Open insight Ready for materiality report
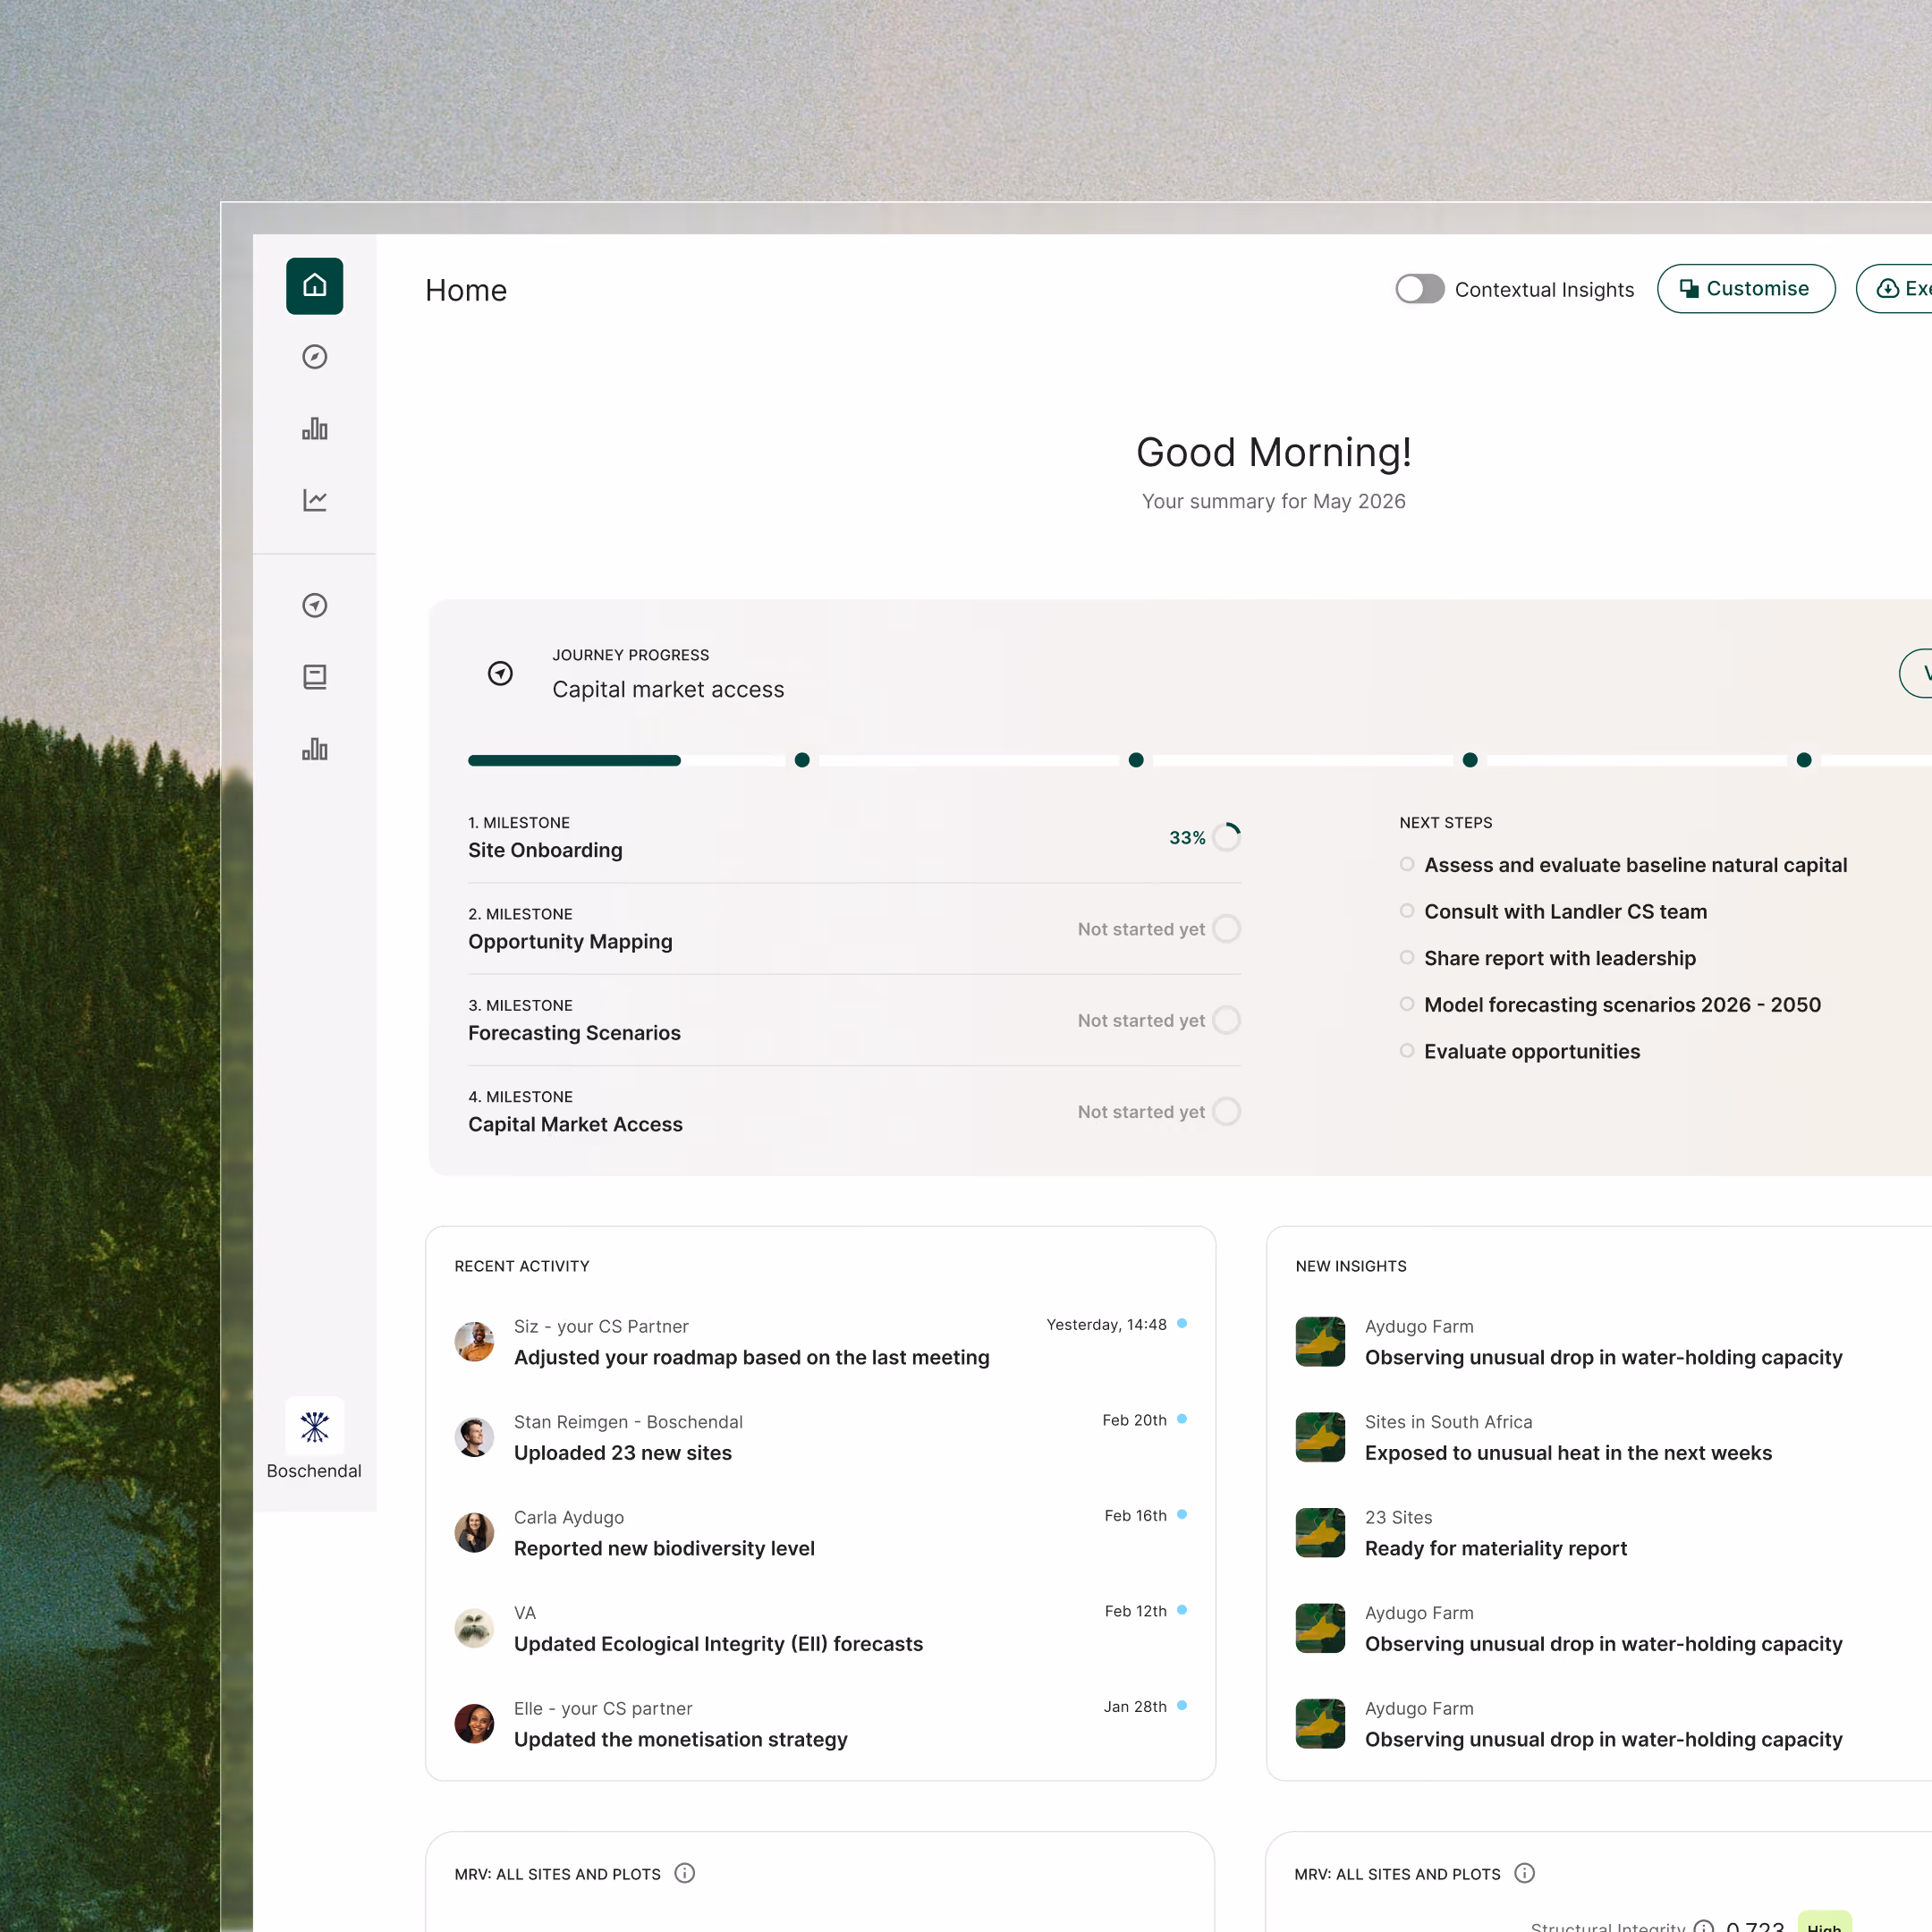This screenshot has height=1932, width=1932. coord(1496,1548)
